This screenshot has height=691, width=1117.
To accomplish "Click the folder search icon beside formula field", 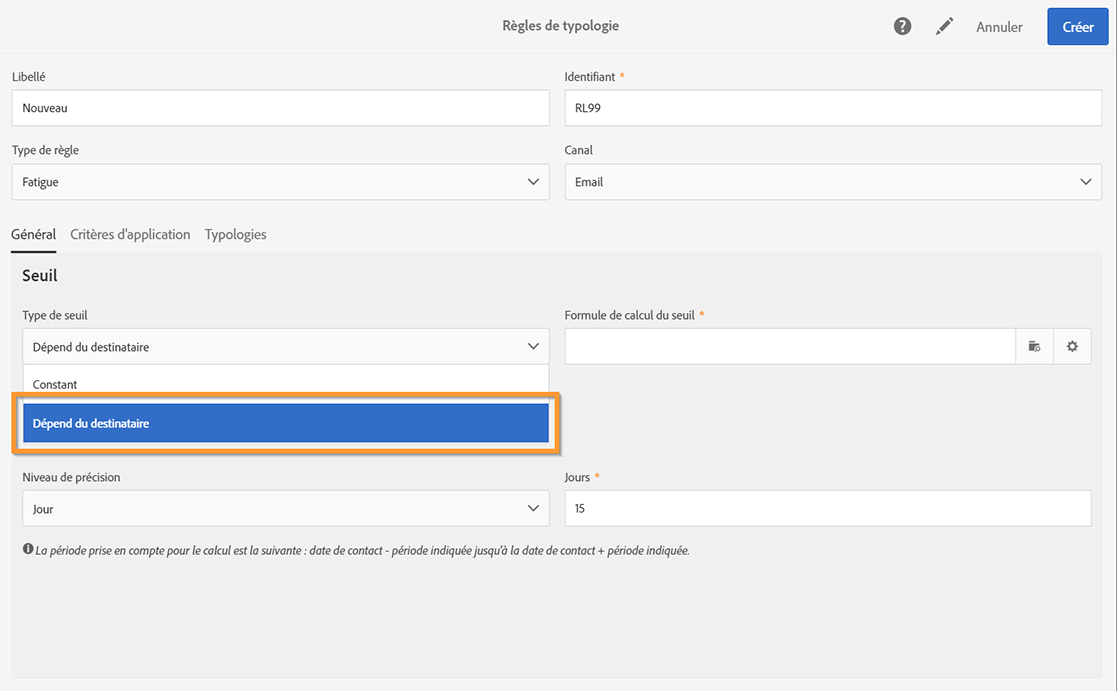I will click(1034, 346).
